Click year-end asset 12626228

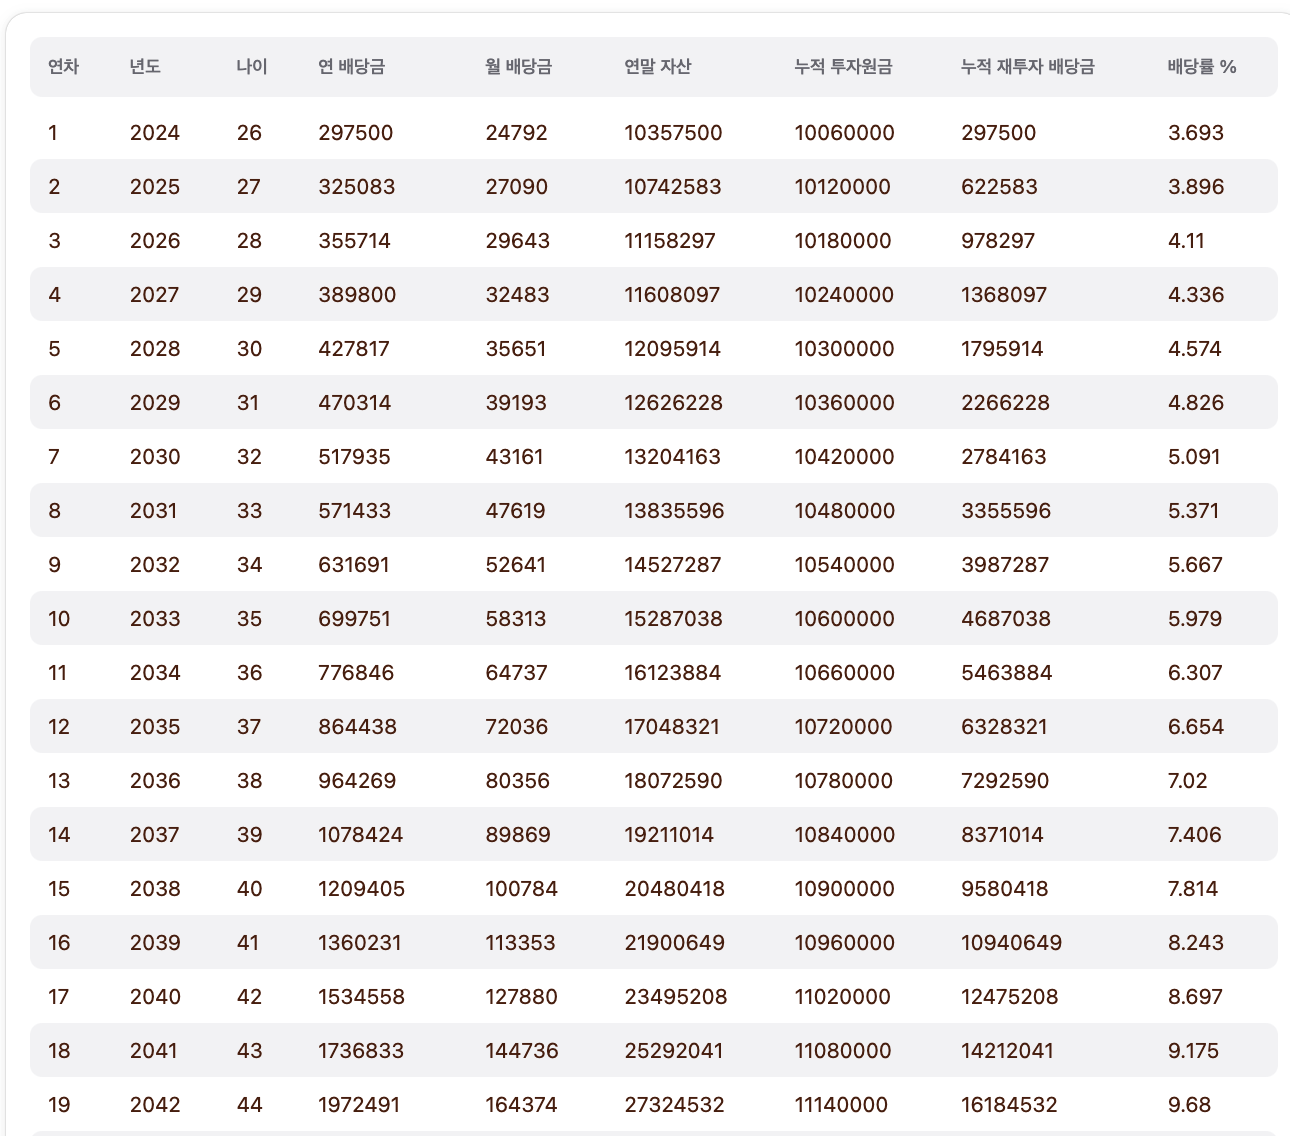[x=674, y=403]
